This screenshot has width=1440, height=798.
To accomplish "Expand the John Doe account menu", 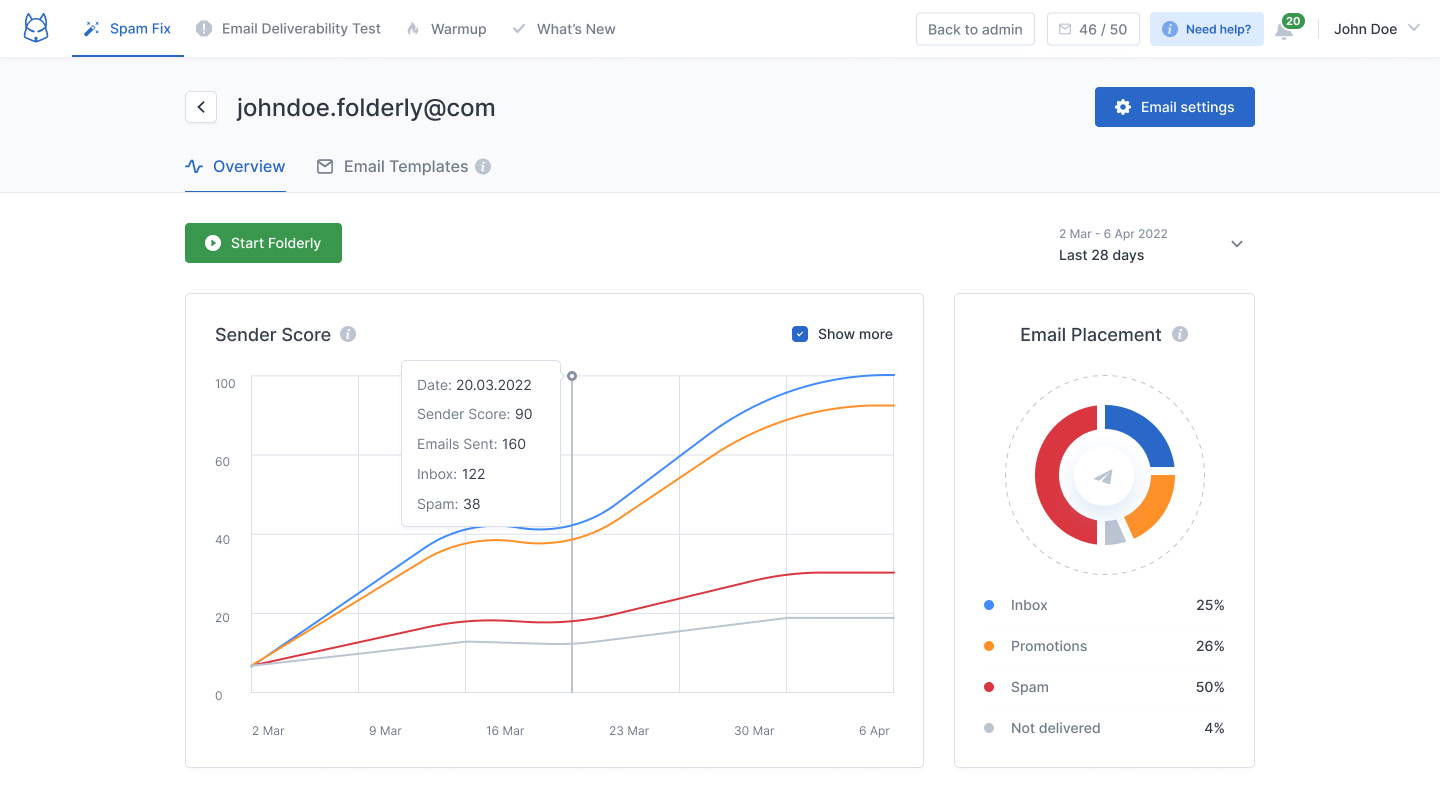I will coord(1377,29).
